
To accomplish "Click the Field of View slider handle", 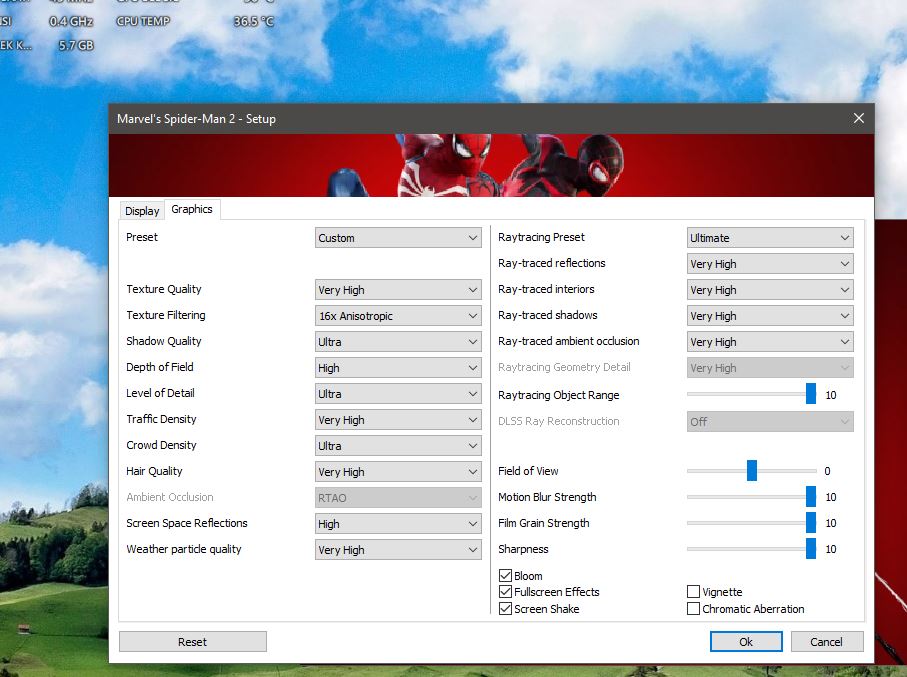I will [752, 470].
